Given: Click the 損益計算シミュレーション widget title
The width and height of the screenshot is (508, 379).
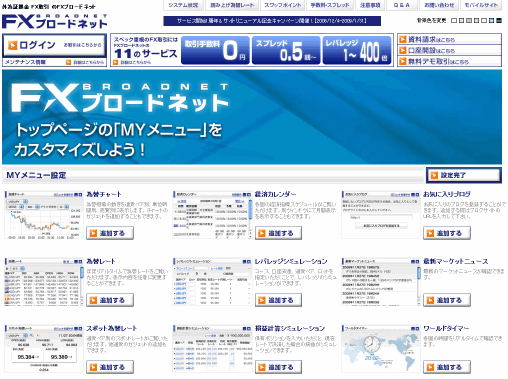Looking at the screenshot, I should point(290,328).
